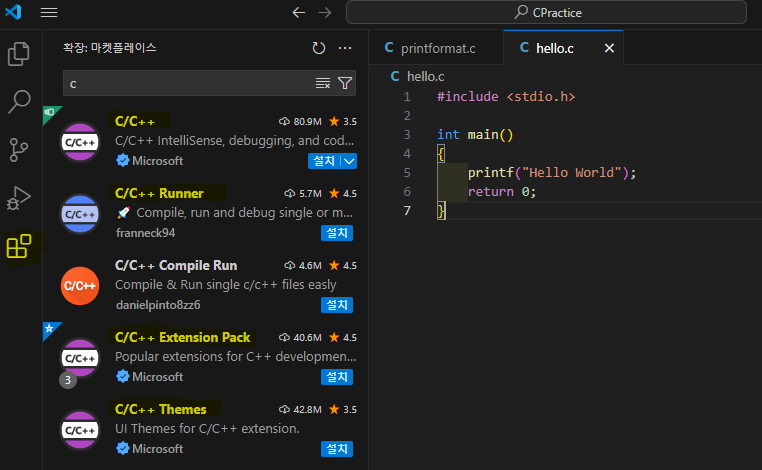Expand the C/C++ install dropdown arrow

(x=349, y=161)
